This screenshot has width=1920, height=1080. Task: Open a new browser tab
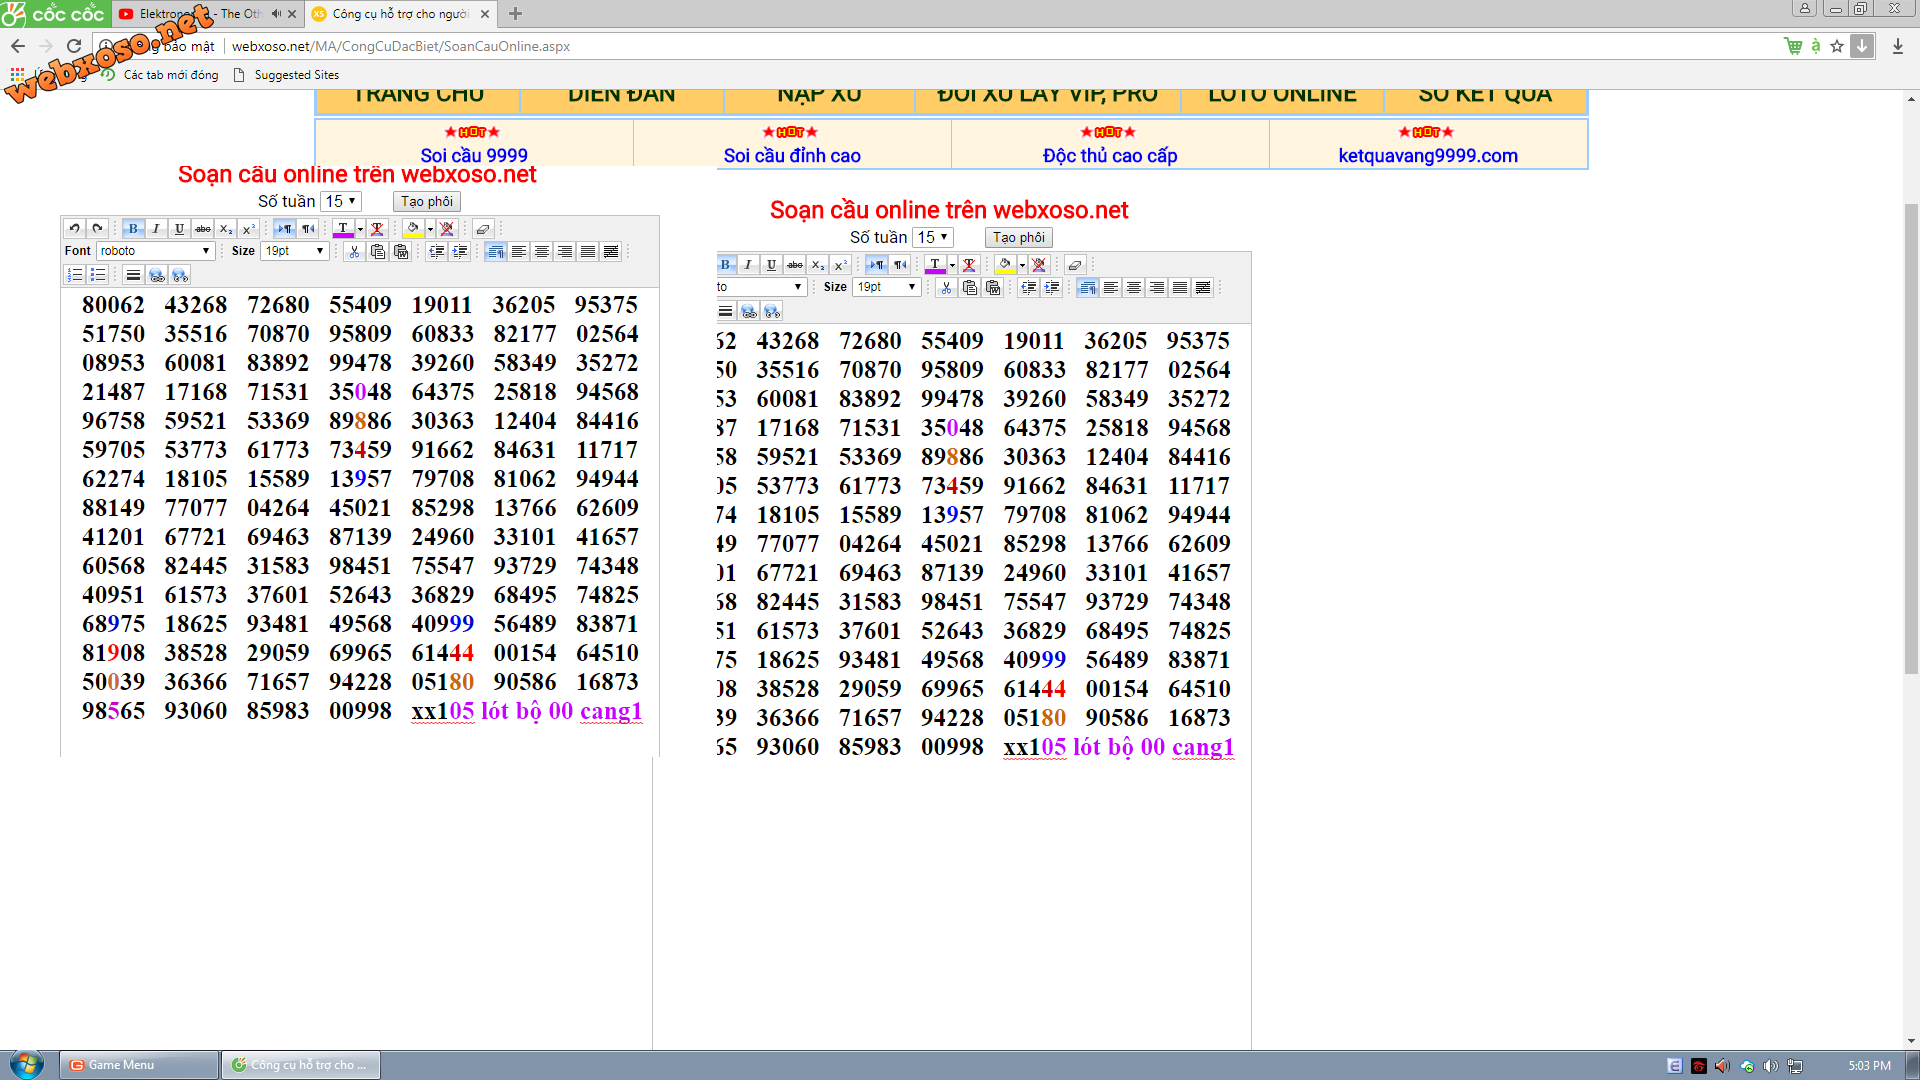click(x=515, y=14)
